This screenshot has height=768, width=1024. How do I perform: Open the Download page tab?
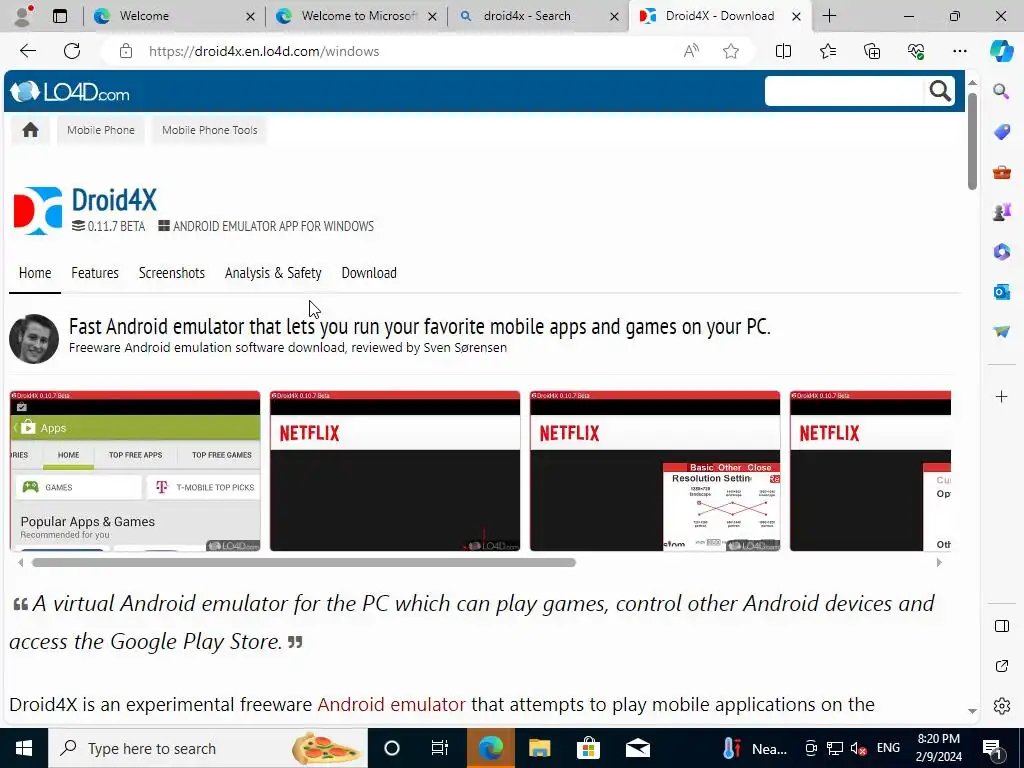tap(369, 273)
